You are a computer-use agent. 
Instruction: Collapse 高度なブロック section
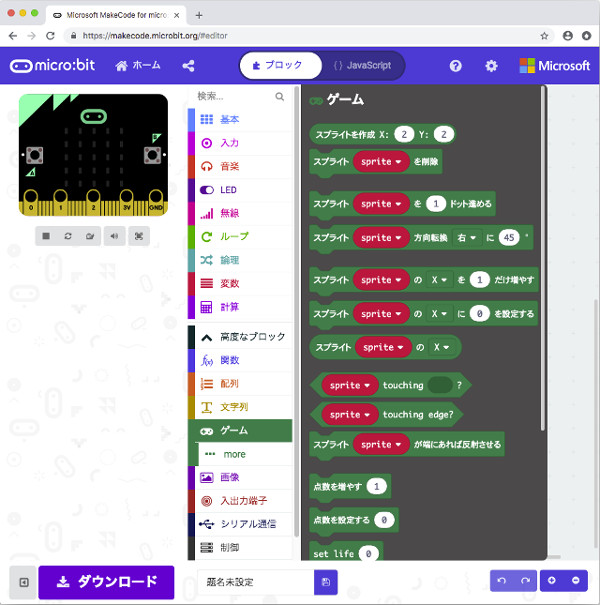(x=240, y=337)
